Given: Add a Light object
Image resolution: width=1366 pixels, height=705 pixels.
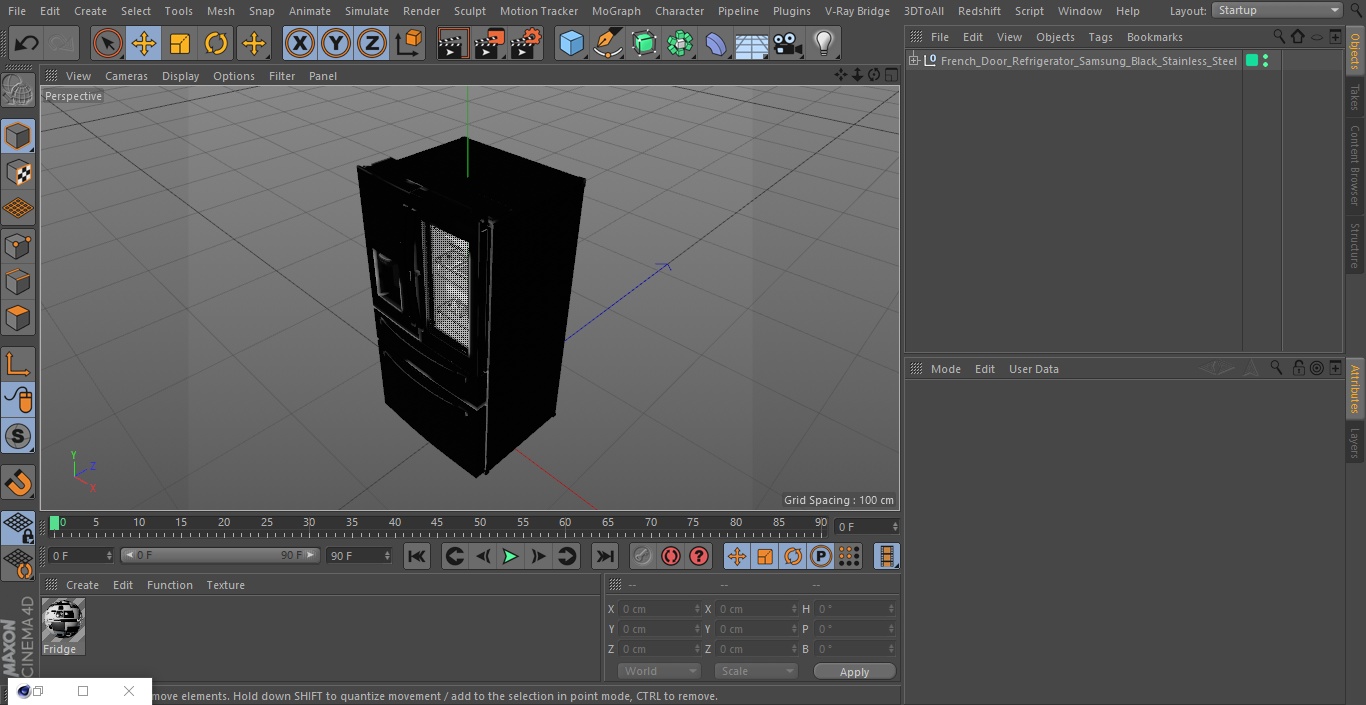Looking at the screenshot, I should (824, 43).
